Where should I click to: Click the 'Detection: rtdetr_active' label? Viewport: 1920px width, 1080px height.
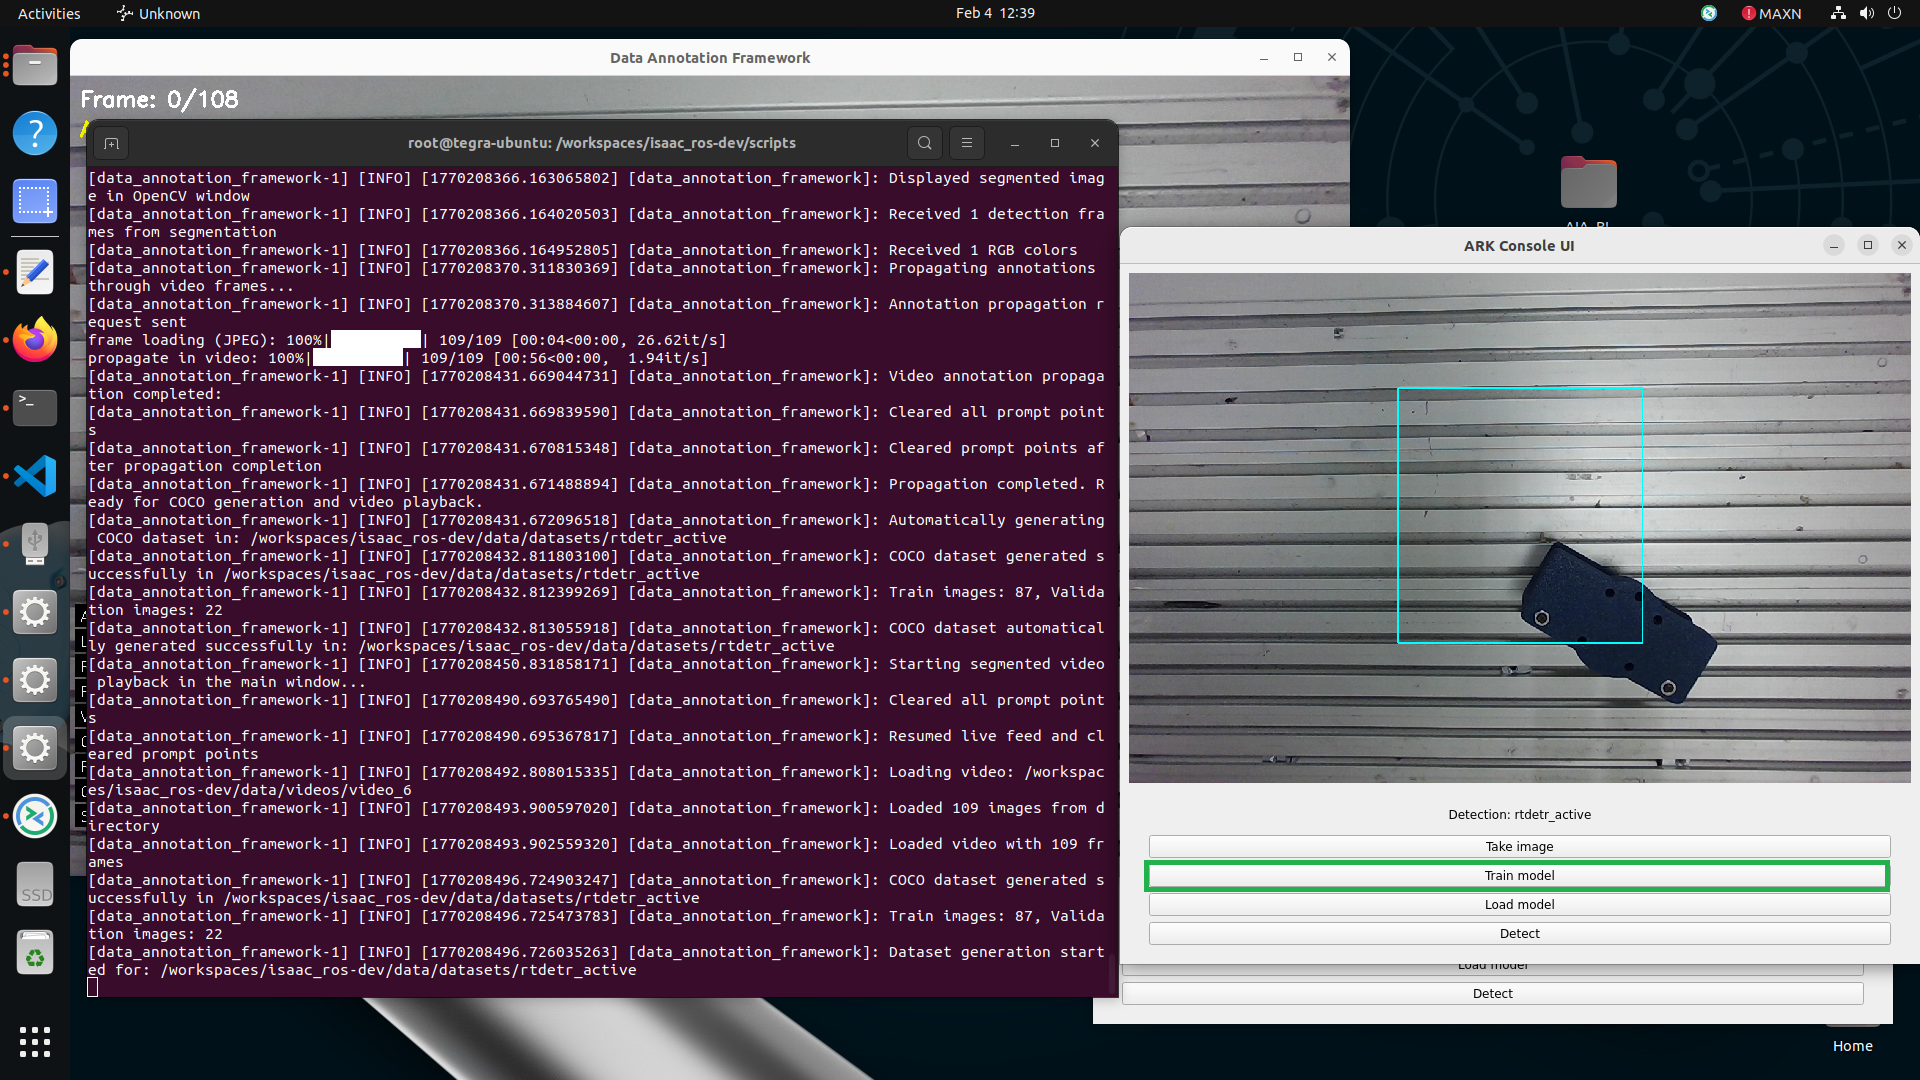point(1519,814)
